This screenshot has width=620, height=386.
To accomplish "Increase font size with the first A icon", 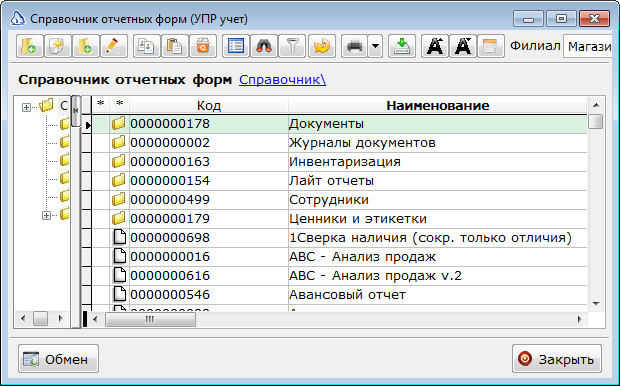I will [x=435, y=46].
